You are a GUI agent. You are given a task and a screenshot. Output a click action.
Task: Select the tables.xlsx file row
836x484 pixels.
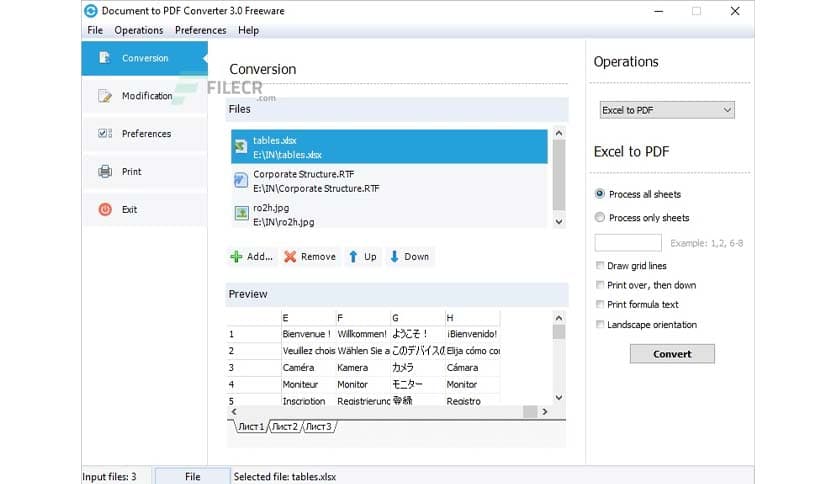click(389, 147)
